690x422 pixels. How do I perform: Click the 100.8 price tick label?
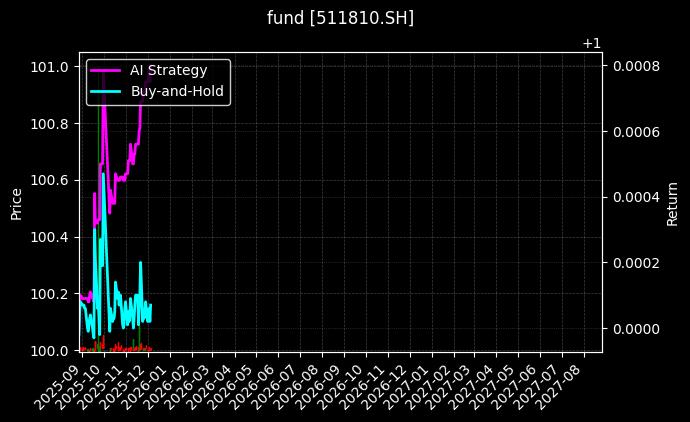49,124
